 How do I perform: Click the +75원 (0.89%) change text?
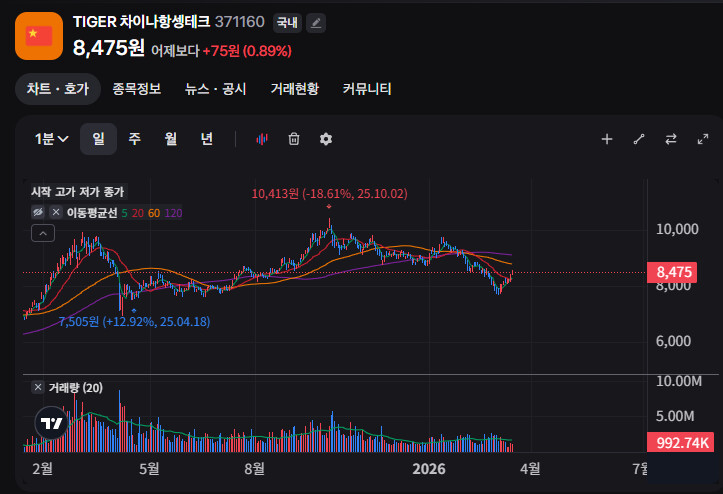[247, 50]
